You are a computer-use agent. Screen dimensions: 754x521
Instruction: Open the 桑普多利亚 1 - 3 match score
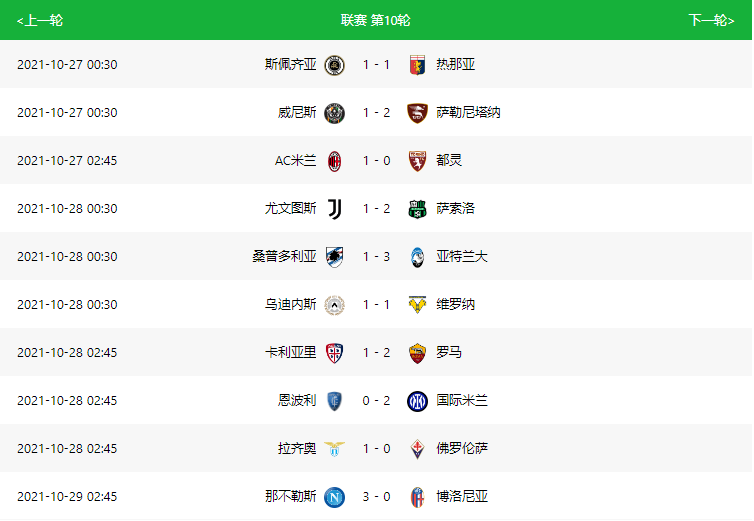pos(377,256)
